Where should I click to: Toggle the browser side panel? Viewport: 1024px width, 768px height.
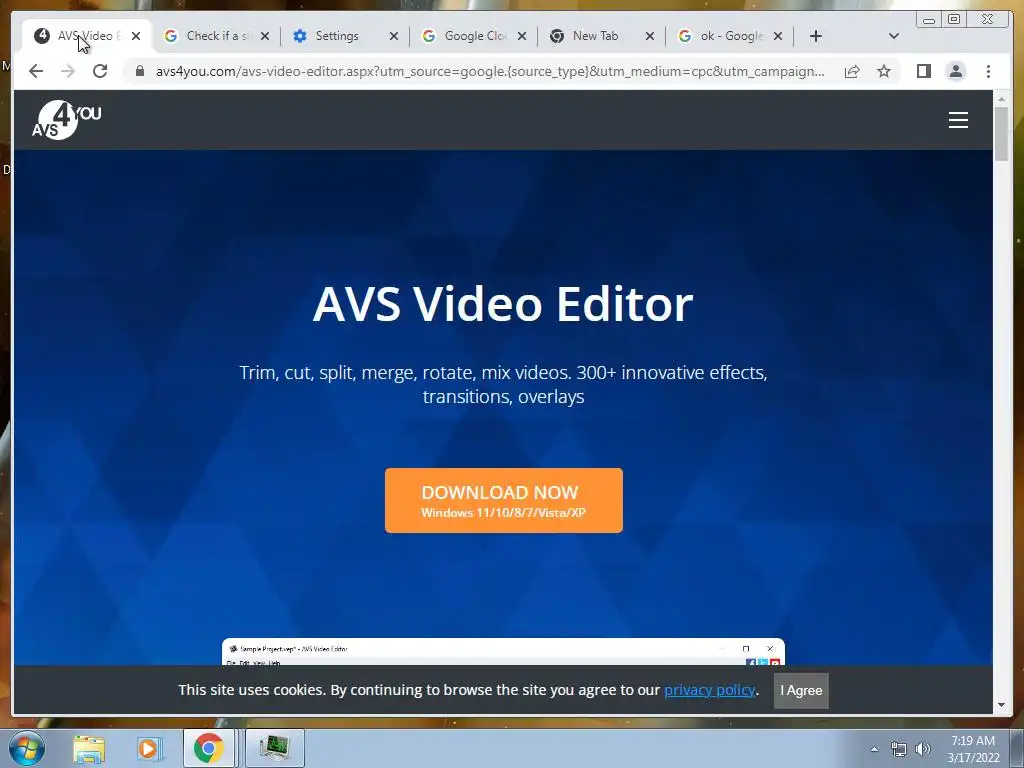pyautogui.click(x=923, y=71)
